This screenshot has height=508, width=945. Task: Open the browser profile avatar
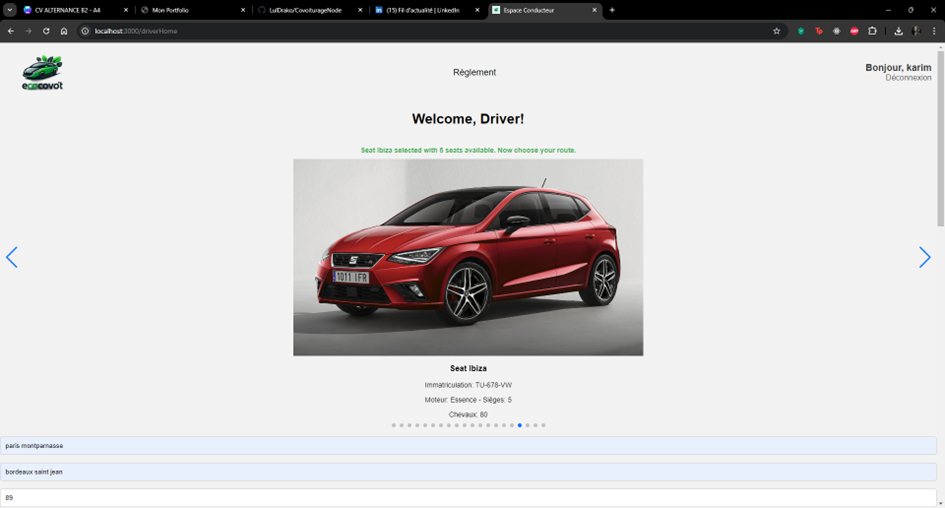click(917, 31)
